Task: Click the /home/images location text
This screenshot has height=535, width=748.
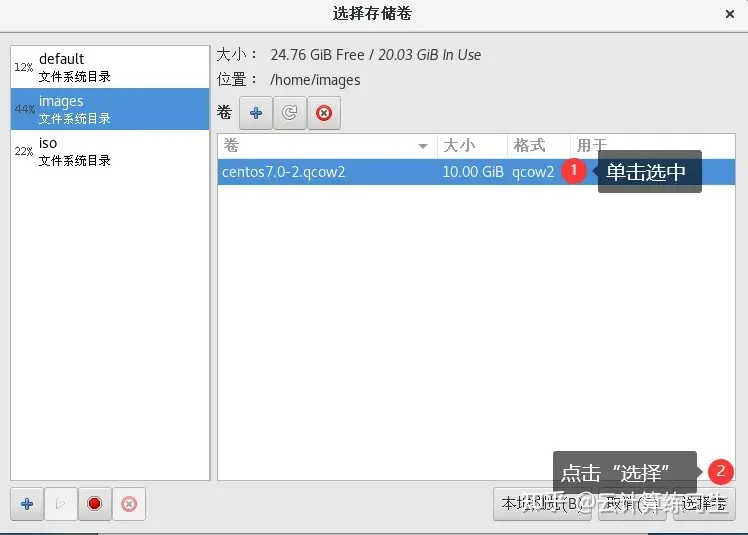Action: (315, 80)
